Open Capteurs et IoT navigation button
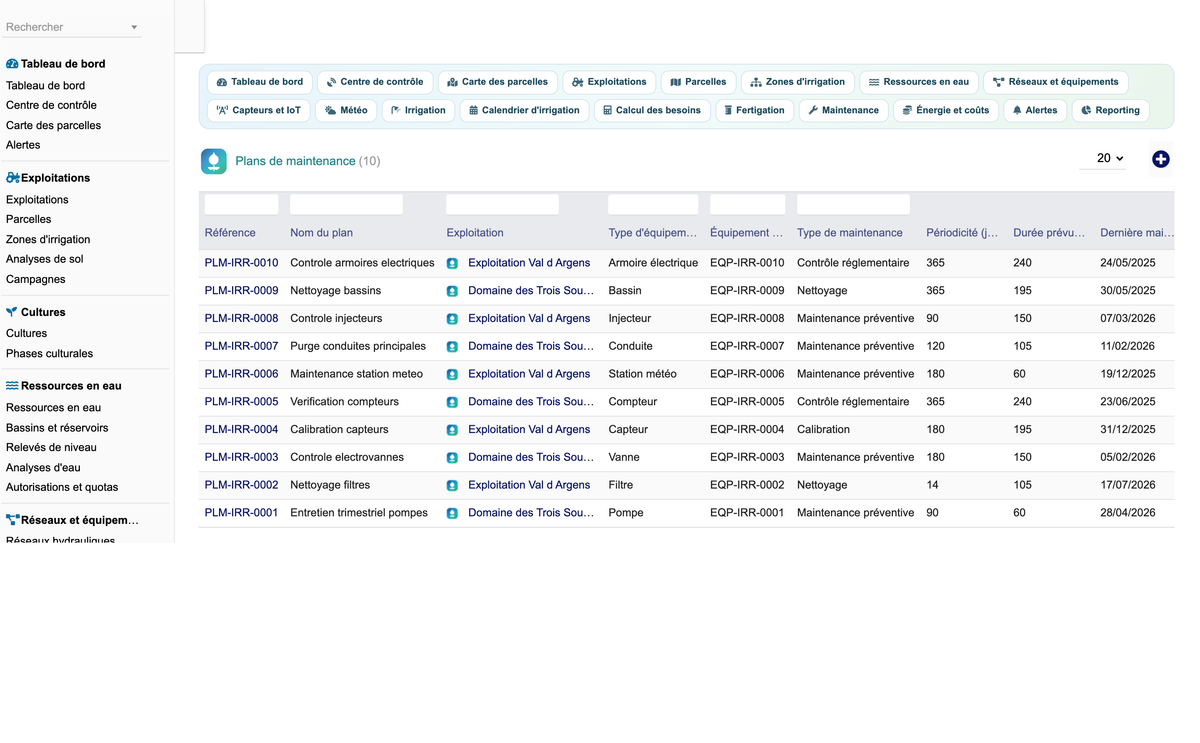The width and height of the screenshot is (1200, 743). click(x=259, y=110)
